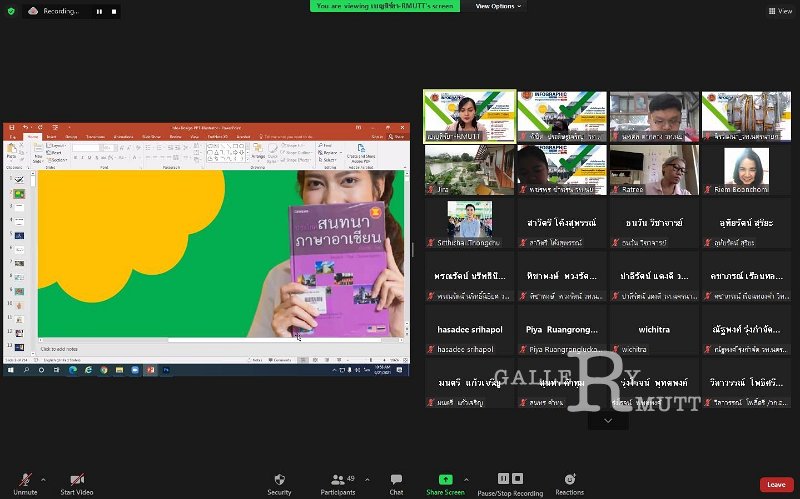Open the Reactions menu
The width and height of the screenshot is (800, 499).
[x=569, y=484]
